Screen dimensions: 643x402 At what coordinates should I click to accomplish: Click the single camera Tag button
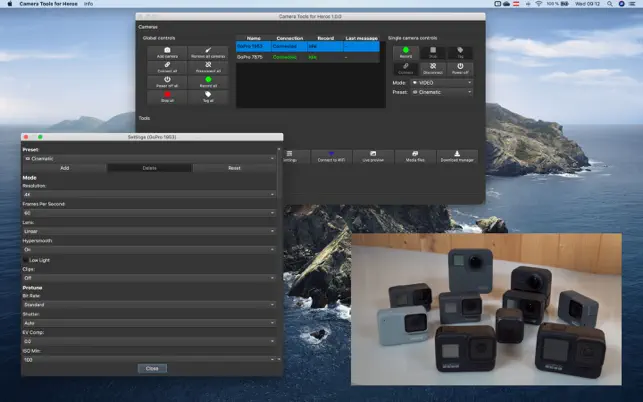(x=460, y=53)
